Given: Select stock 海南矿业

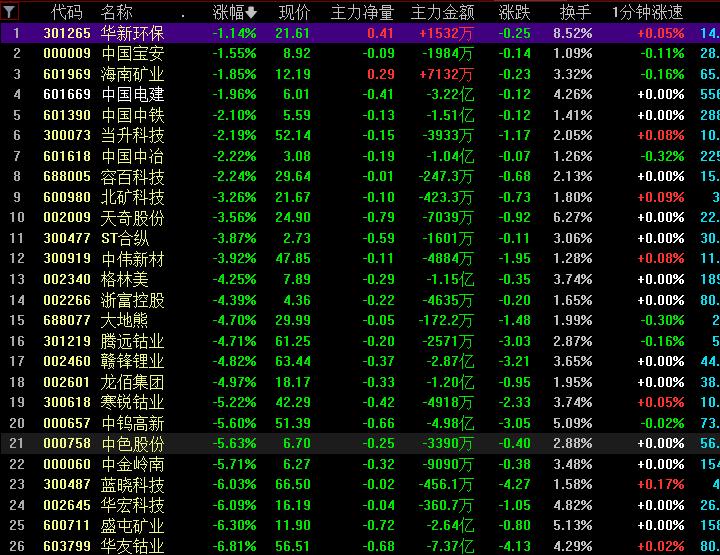Looking at the screenshot, I should tap(133, 74).
